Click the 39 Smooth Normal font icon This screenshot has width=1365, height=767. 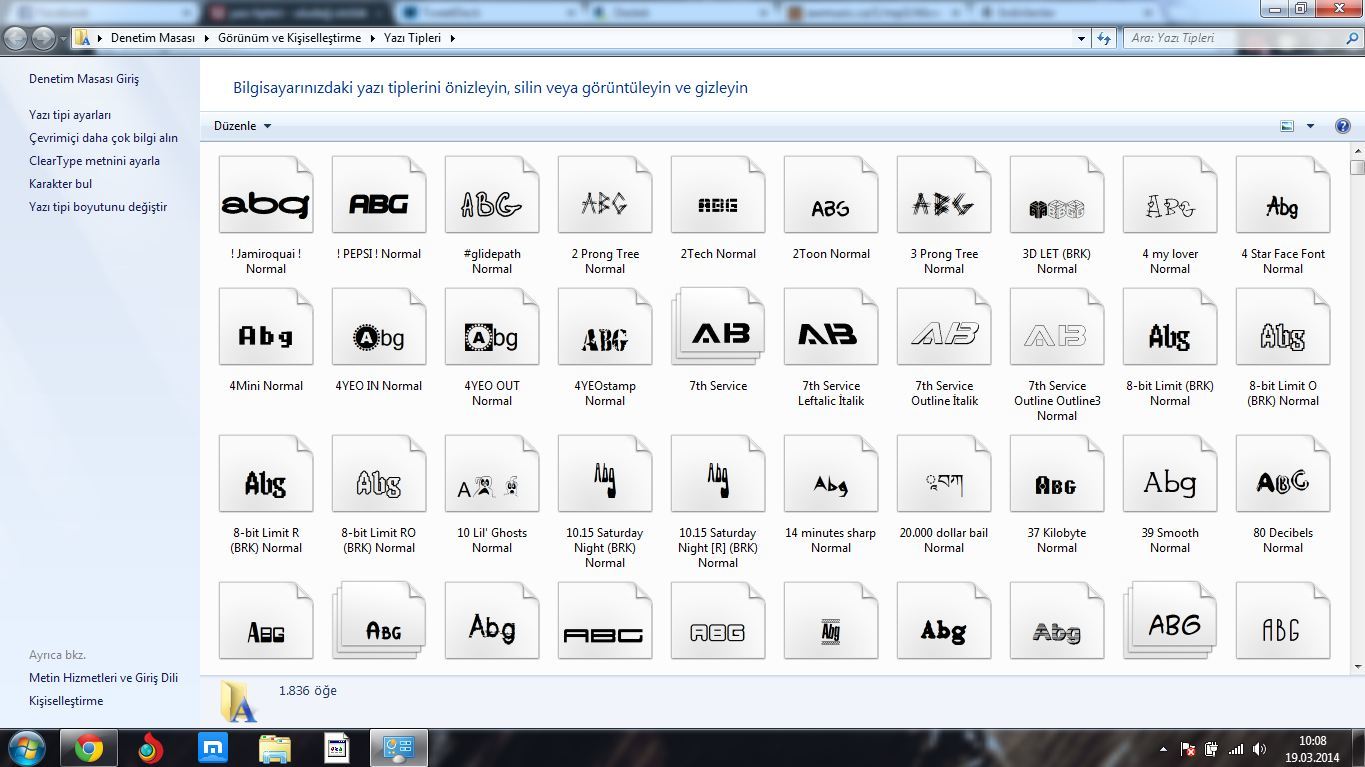[1169, 484]
